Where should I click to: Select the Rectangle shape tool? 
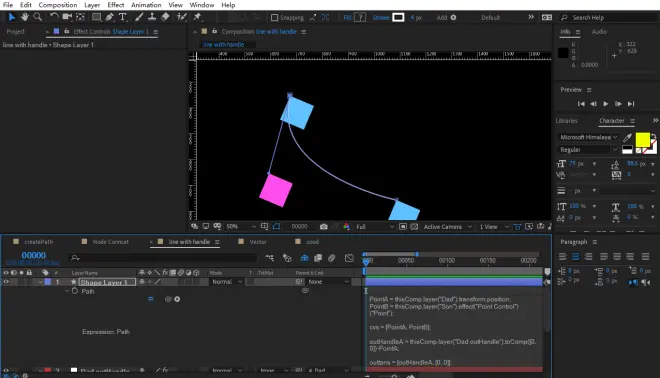point(96,17)
